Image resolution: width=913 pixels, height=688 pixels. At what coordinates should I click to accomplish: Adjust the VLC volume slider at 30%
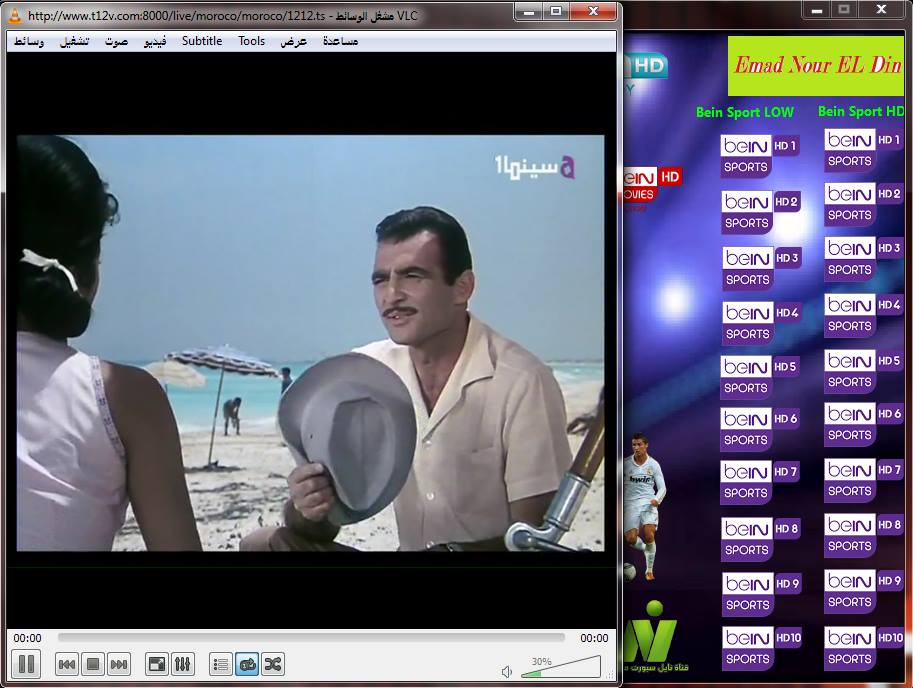(x=561, y=667)
